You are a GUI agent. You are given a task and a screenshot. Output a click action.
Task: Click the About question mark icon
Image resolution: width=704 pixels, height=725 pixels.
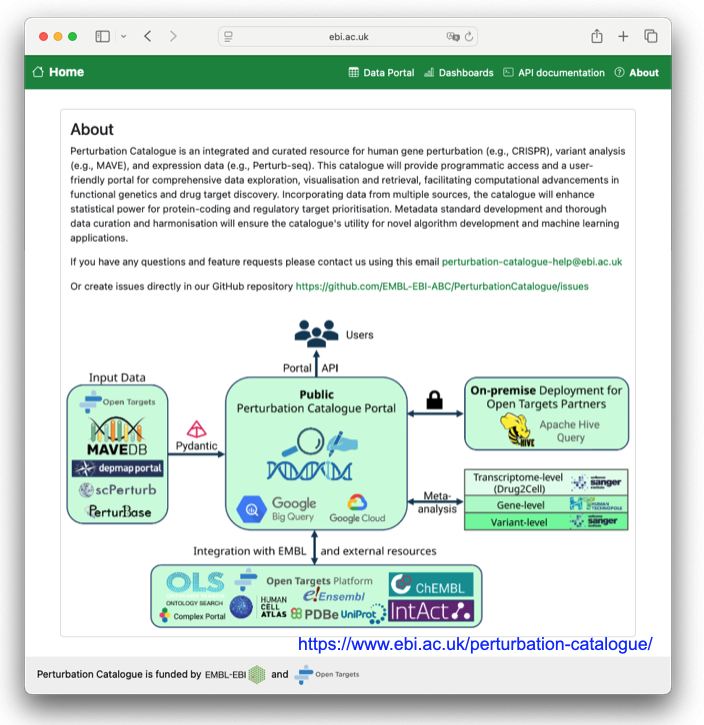pos(619,72)
